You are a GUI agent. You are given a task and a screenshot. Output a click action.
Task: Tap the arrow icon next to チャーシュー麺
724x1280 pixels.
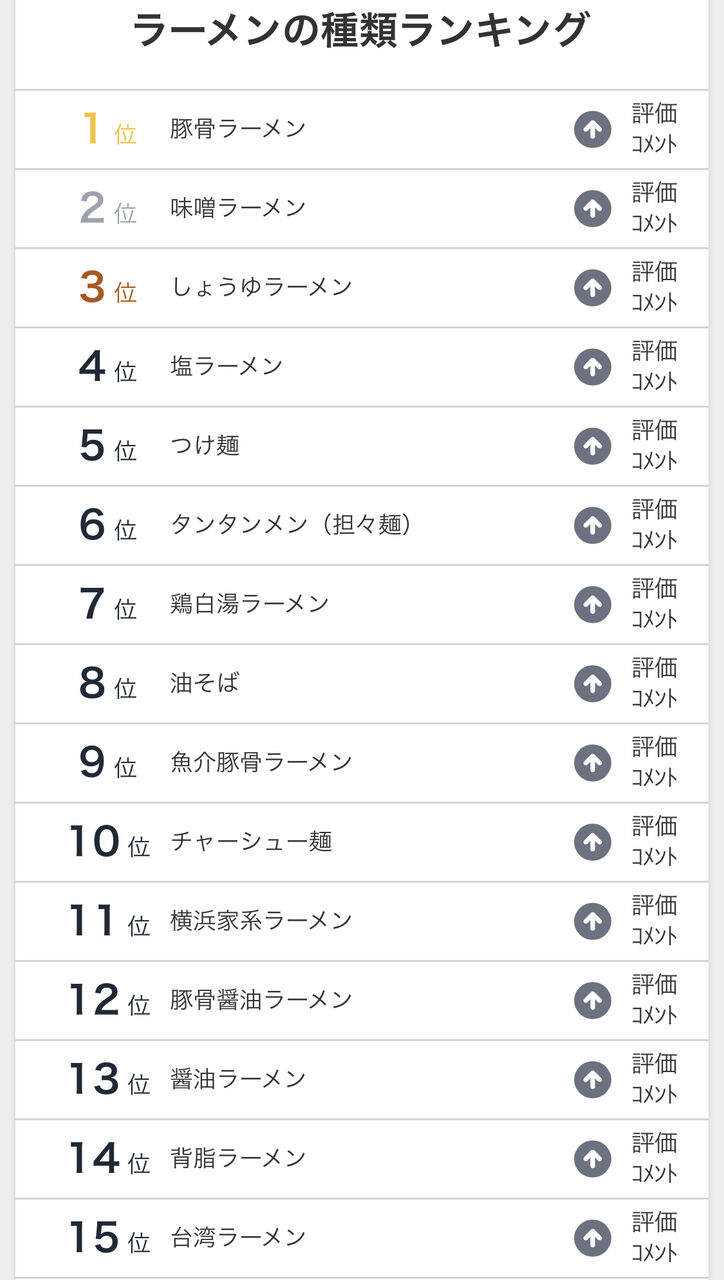(592, 842)
